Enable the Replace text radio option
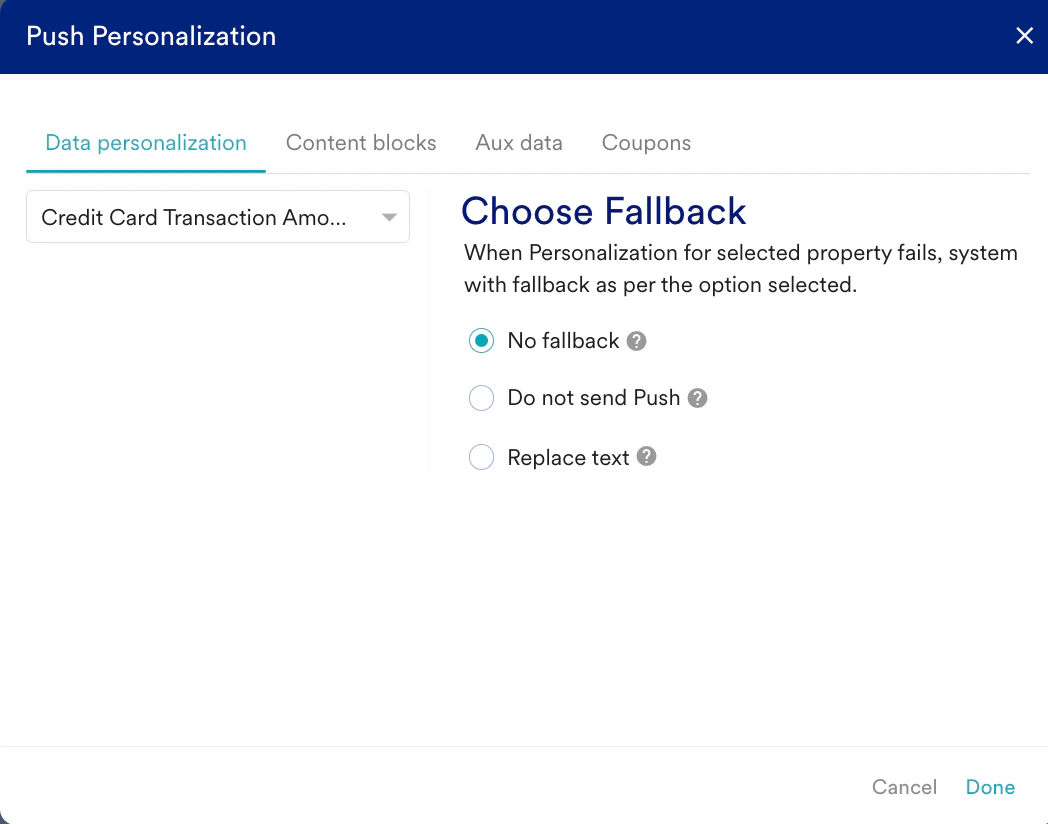 (482, 458)
